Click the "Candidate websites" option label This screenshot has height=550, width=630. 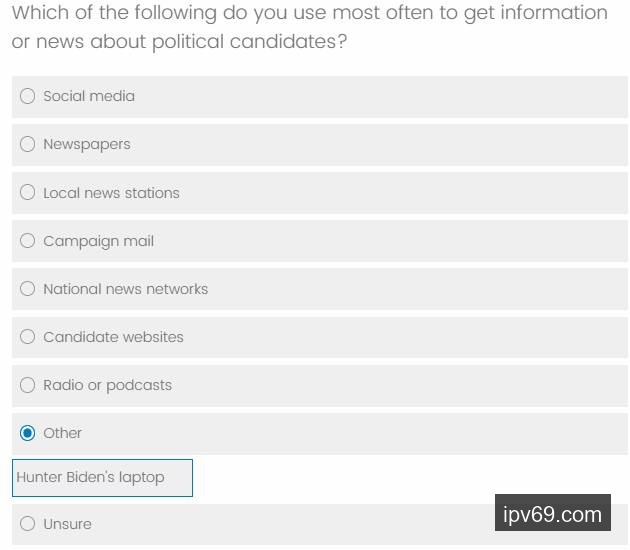[x=113, y=337]
